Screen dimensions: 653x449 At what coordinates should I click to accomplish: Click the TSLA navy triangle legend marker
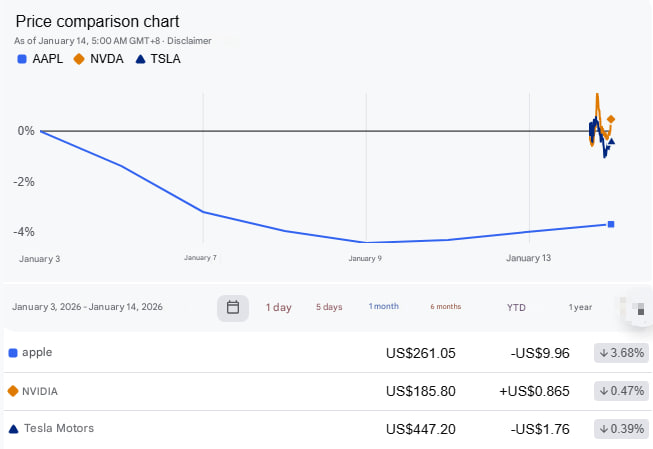point(140,59)
